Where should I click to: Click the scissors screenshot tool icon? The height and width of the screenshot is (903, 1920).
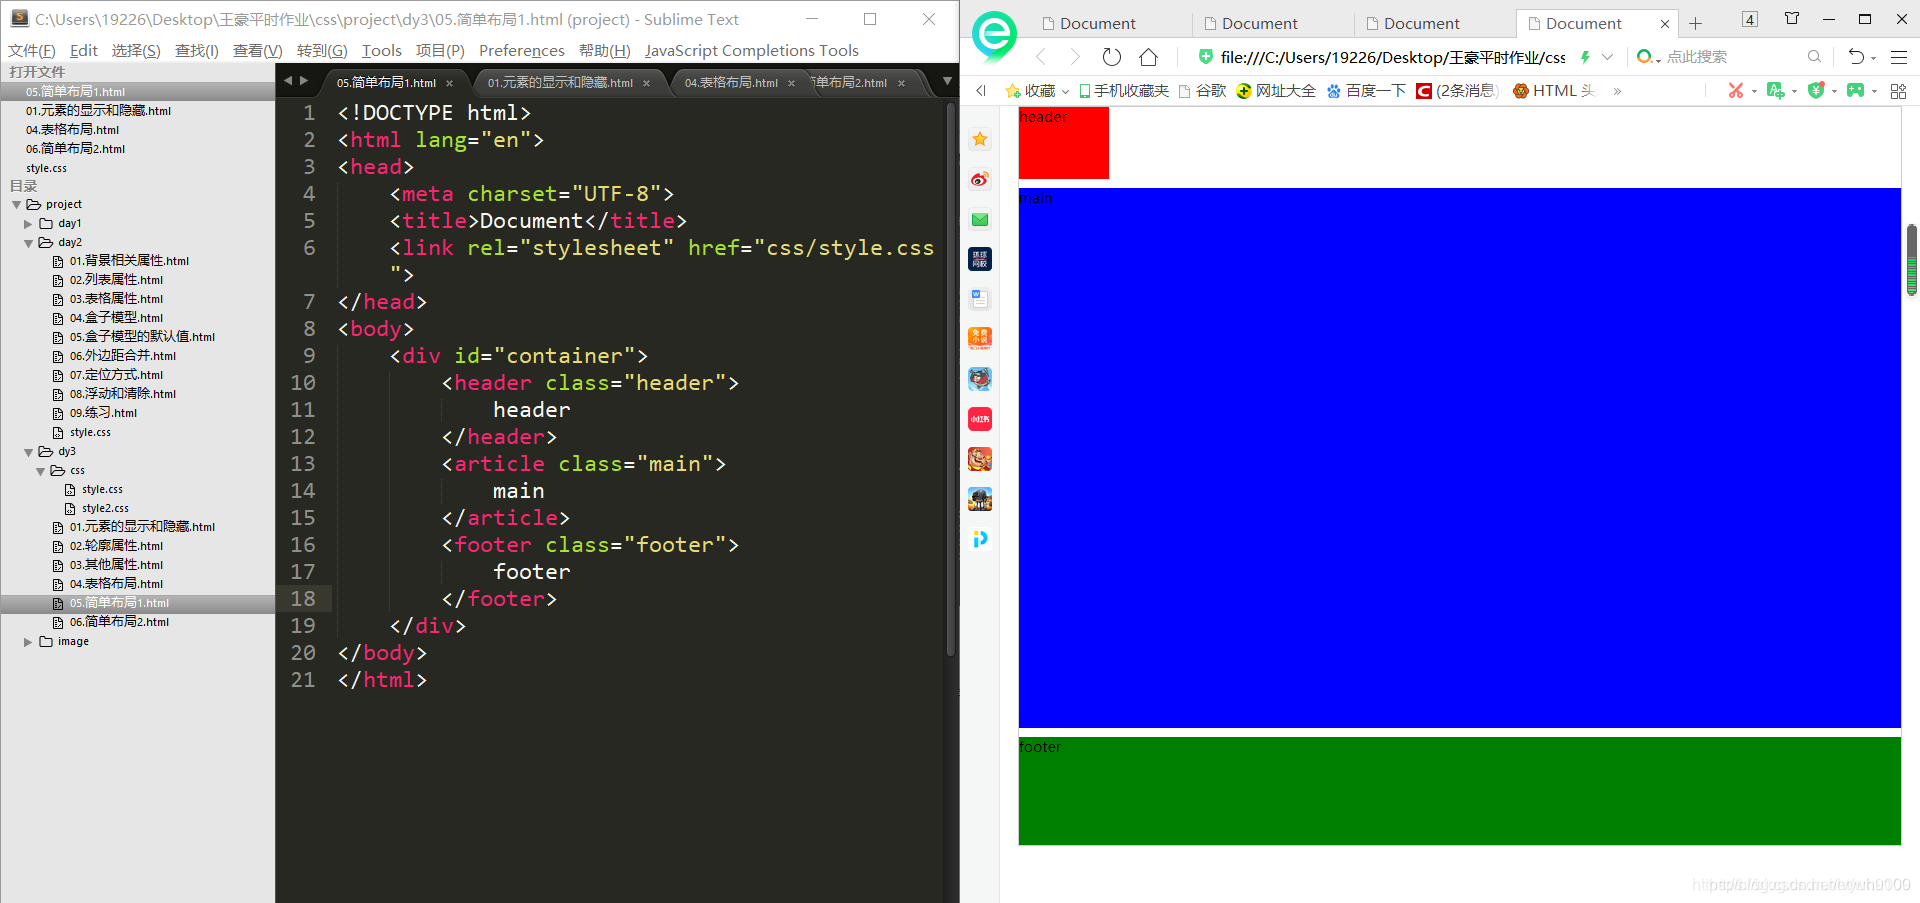[x=1735, y=91]
